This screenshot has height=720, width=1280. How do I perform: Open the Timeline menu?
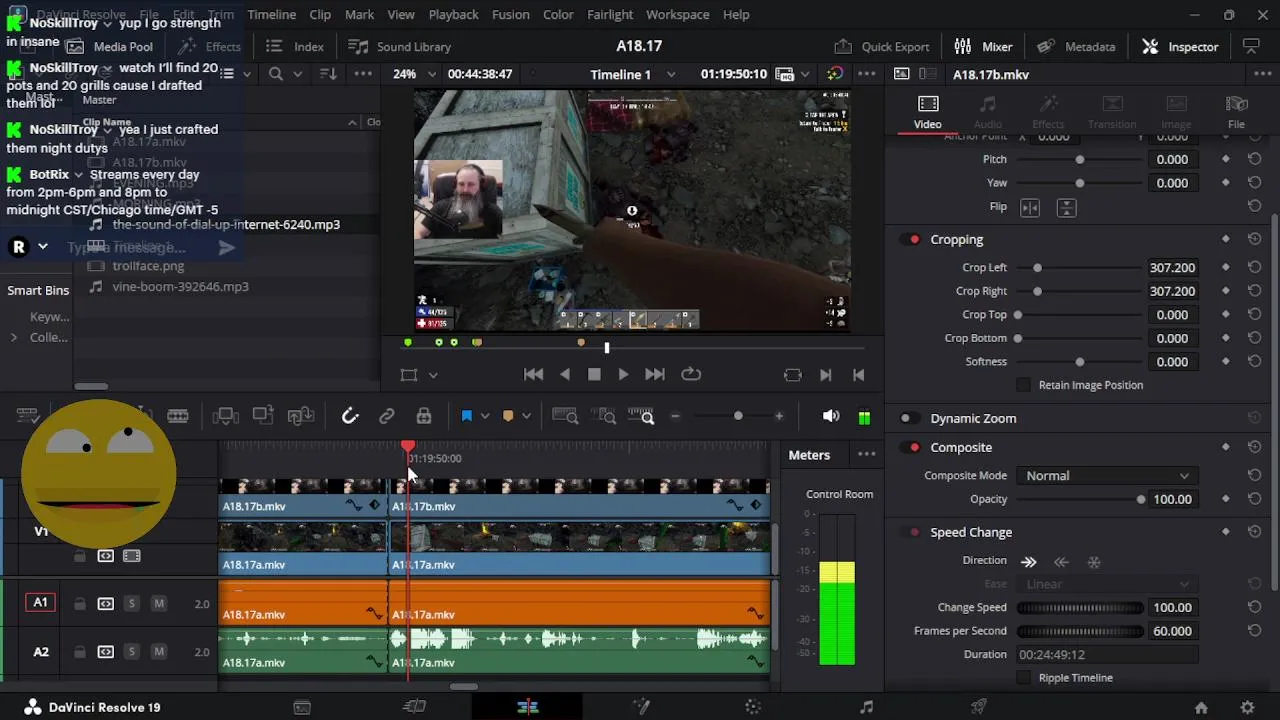(x=271, y=14)
